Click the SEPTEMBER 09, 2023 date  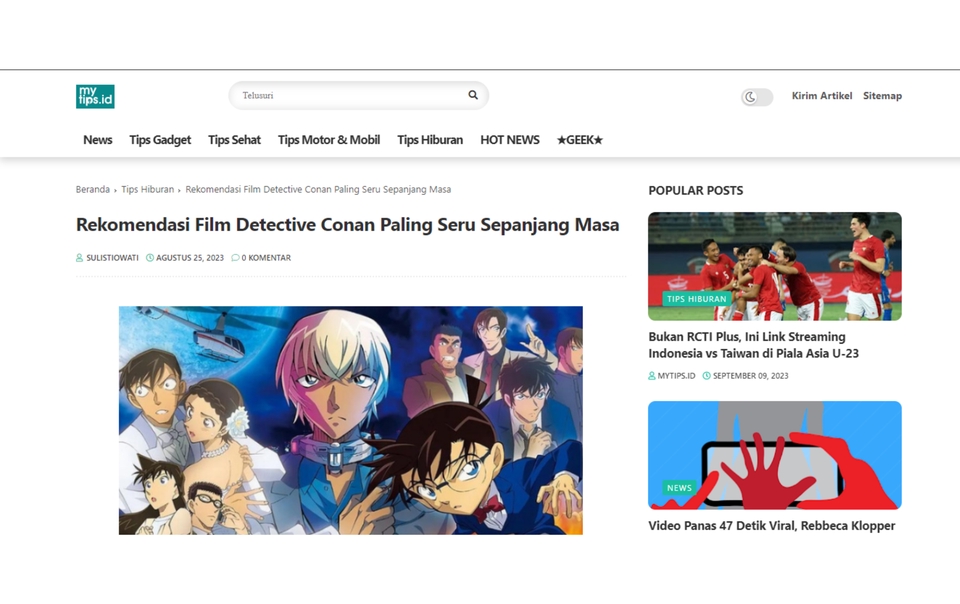pos(751,376)
